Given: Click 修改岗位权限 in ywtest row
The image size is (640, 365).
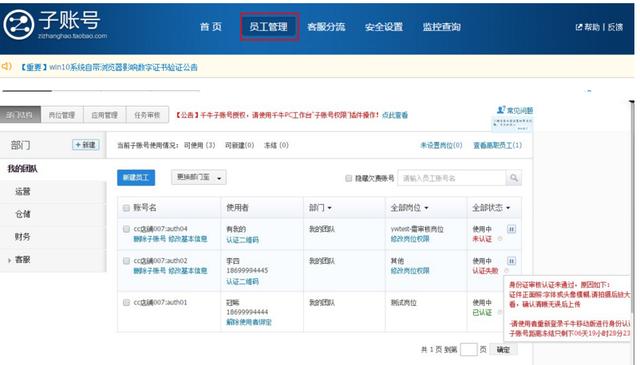Looking at the screenshot, I should pos(410,239).
